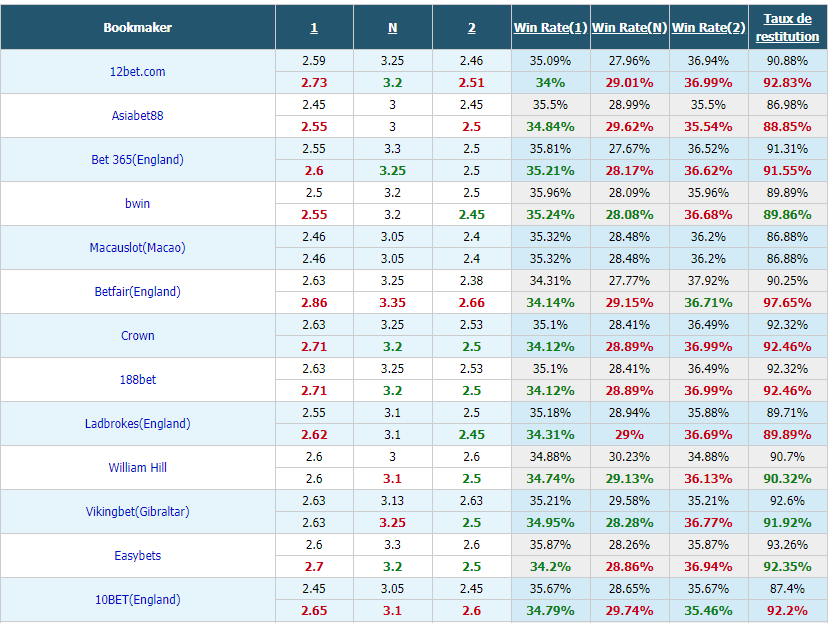Click the Crown bookmaker link
This screenshot has width=829, height=623.
[137, 335]
